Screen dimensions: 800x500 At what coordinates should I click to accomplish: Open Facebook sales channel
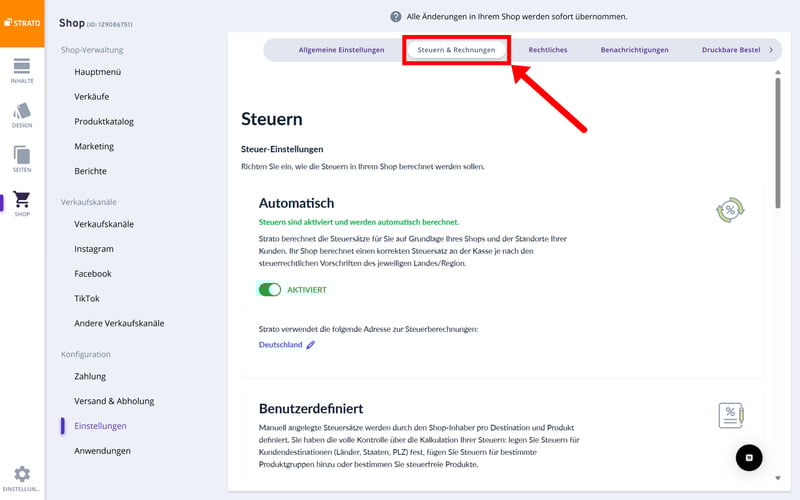[92, 274]
